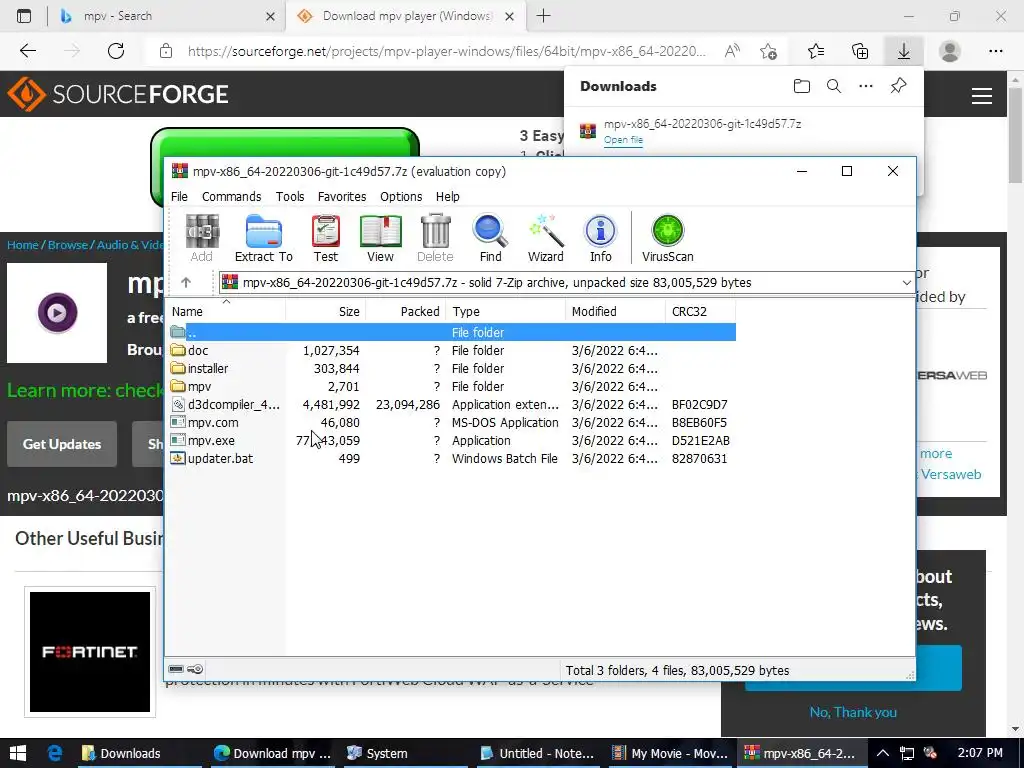Click the Edge downloads toolbar arrow icon
This screenshot has width=1024, height=768.
click(904, 51)
